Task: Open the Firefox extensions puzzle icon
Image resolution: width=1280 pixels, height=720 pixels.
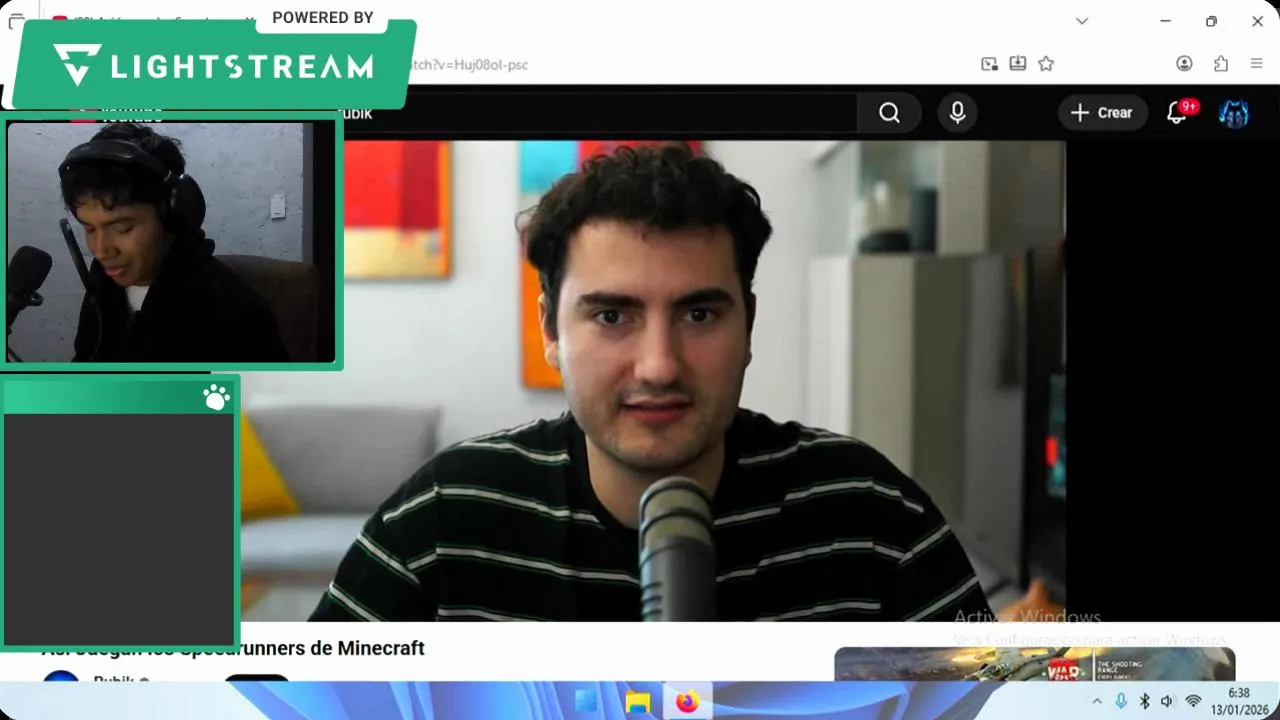Action: (x=1221, y=64)
